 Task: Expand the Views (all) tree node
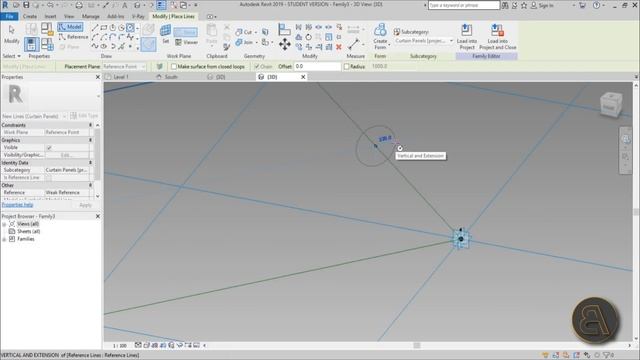4,224
